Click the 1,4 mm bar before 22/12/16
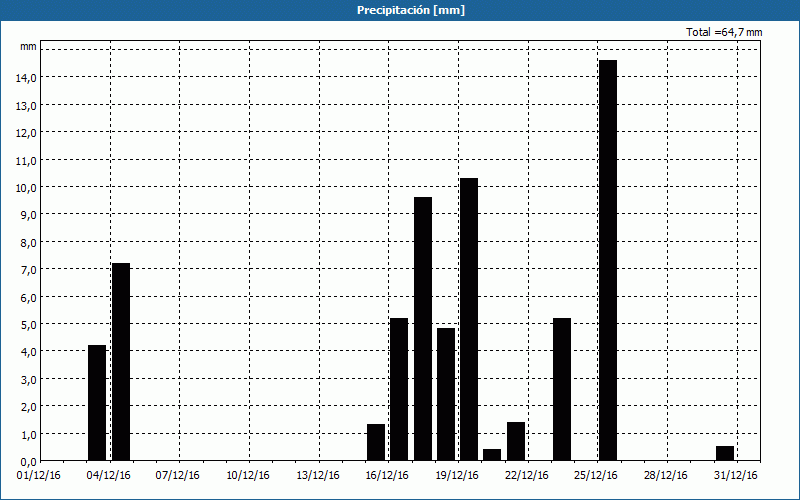Screen dimensions: 800x500 (516, 441)
